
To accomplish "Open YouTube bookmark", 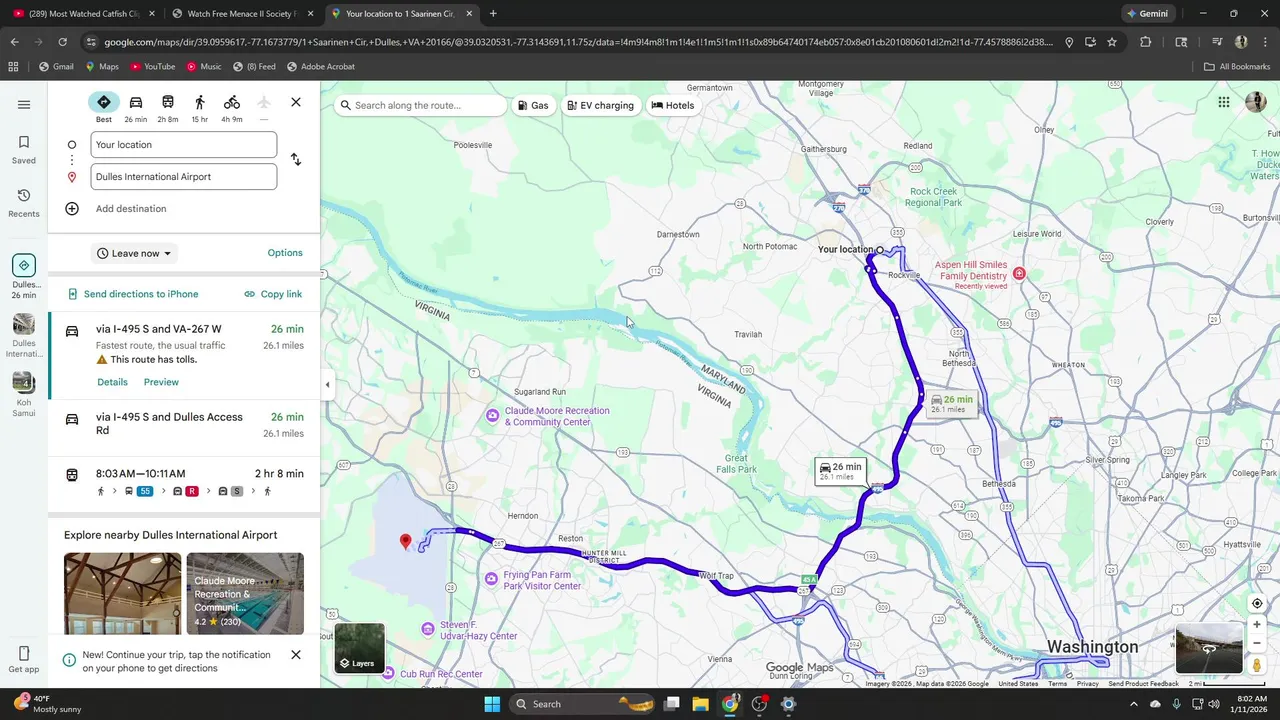I will click(x=153, y=67).
